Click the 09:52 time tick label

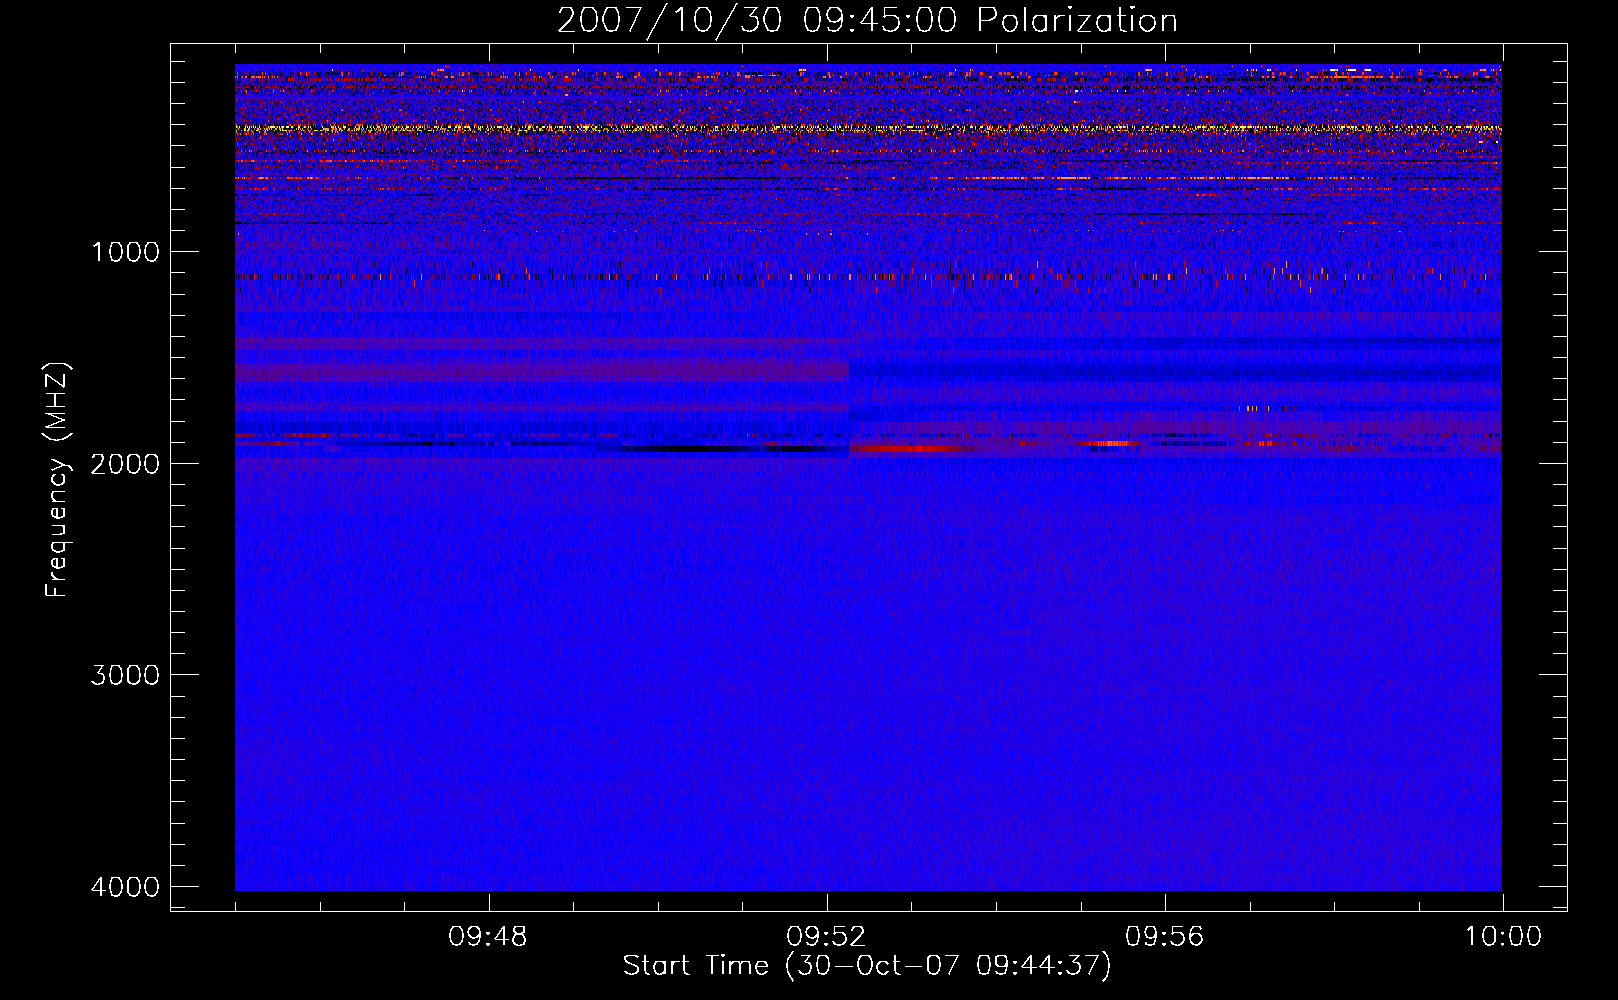[826, 937]
